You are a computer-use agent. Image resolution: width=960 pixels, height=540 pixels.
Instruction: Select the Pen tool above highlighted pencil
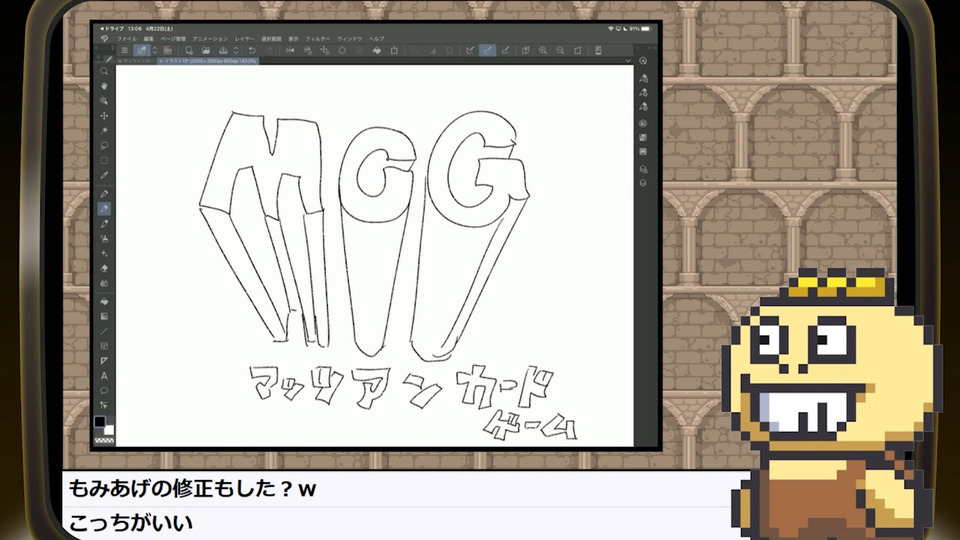point(104,194)
